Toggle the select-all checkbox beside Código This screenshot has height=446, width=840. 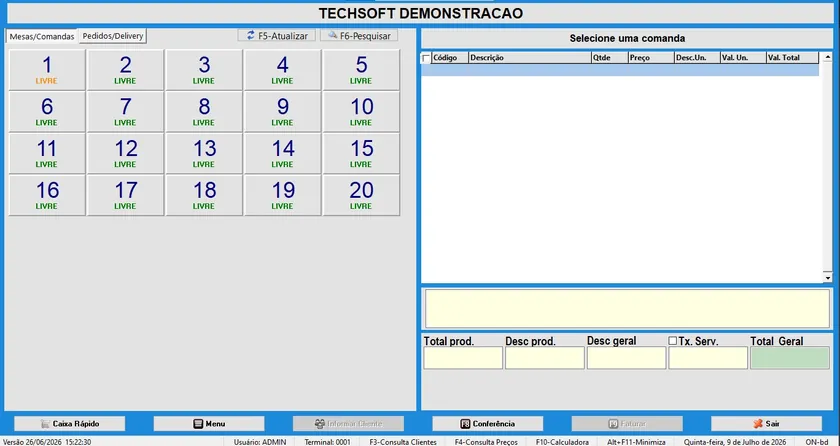426,58
